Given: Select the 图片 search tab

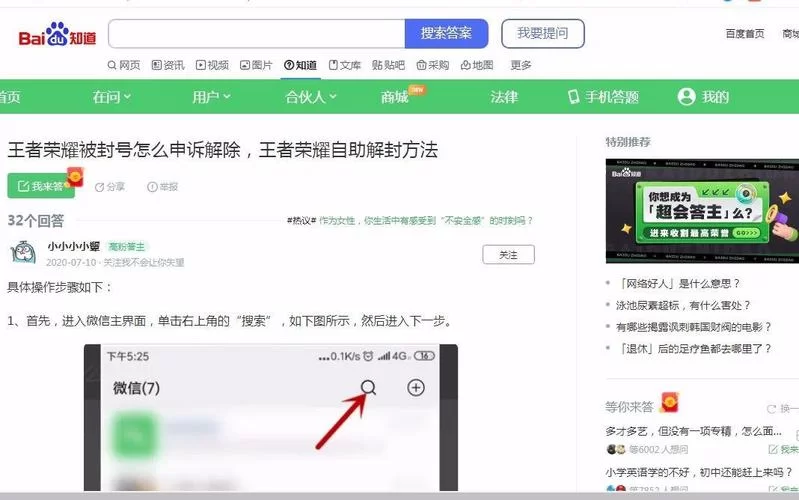Looking at the screenshot, I should click(256, 65).
